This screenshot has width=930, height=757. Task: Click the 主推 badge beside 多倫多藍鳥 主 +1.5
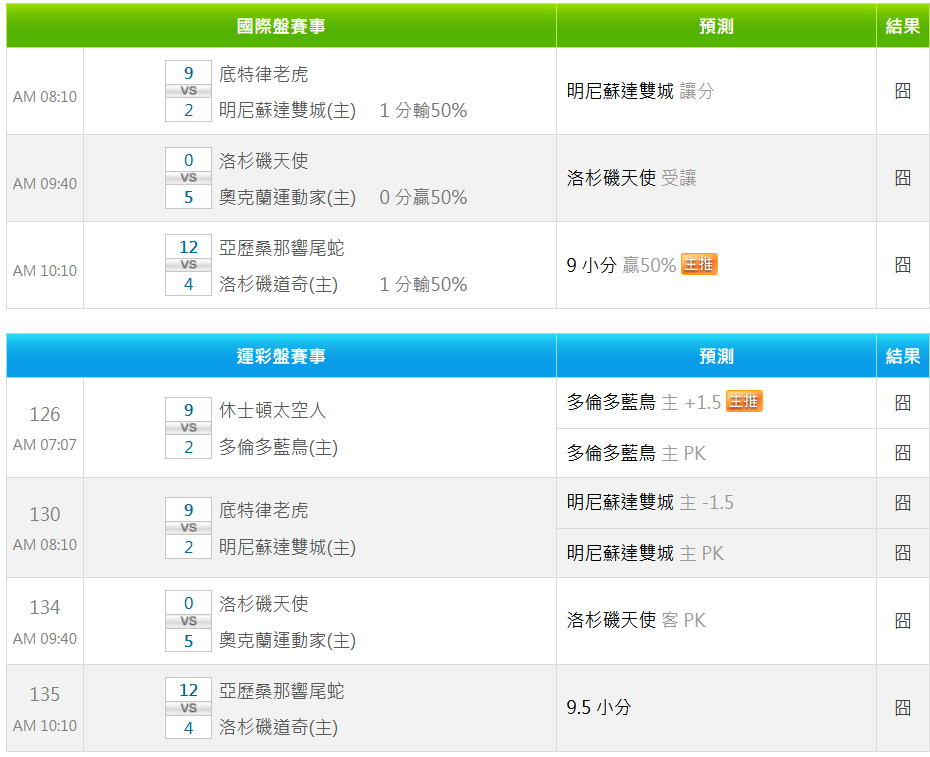click(744, 402)
